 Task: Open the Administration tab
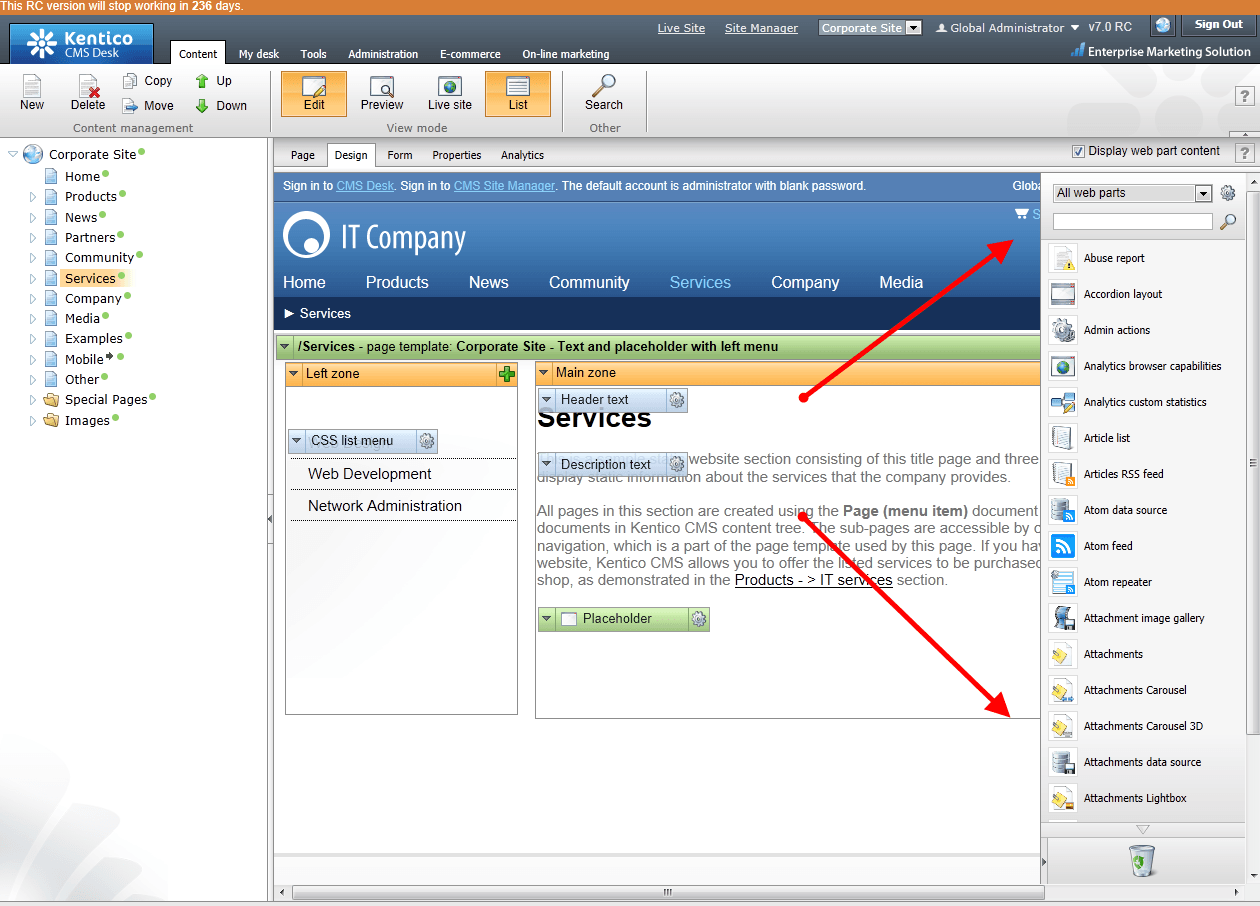coord(383,54)
